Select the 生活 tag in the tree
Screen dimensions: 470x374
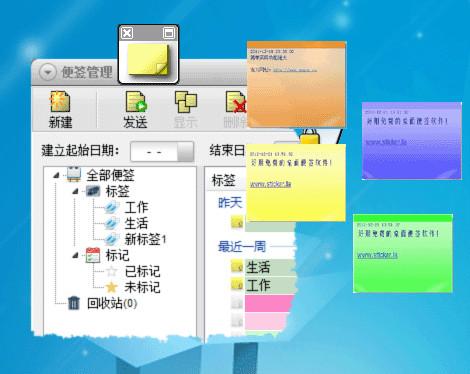coord(136,223)
